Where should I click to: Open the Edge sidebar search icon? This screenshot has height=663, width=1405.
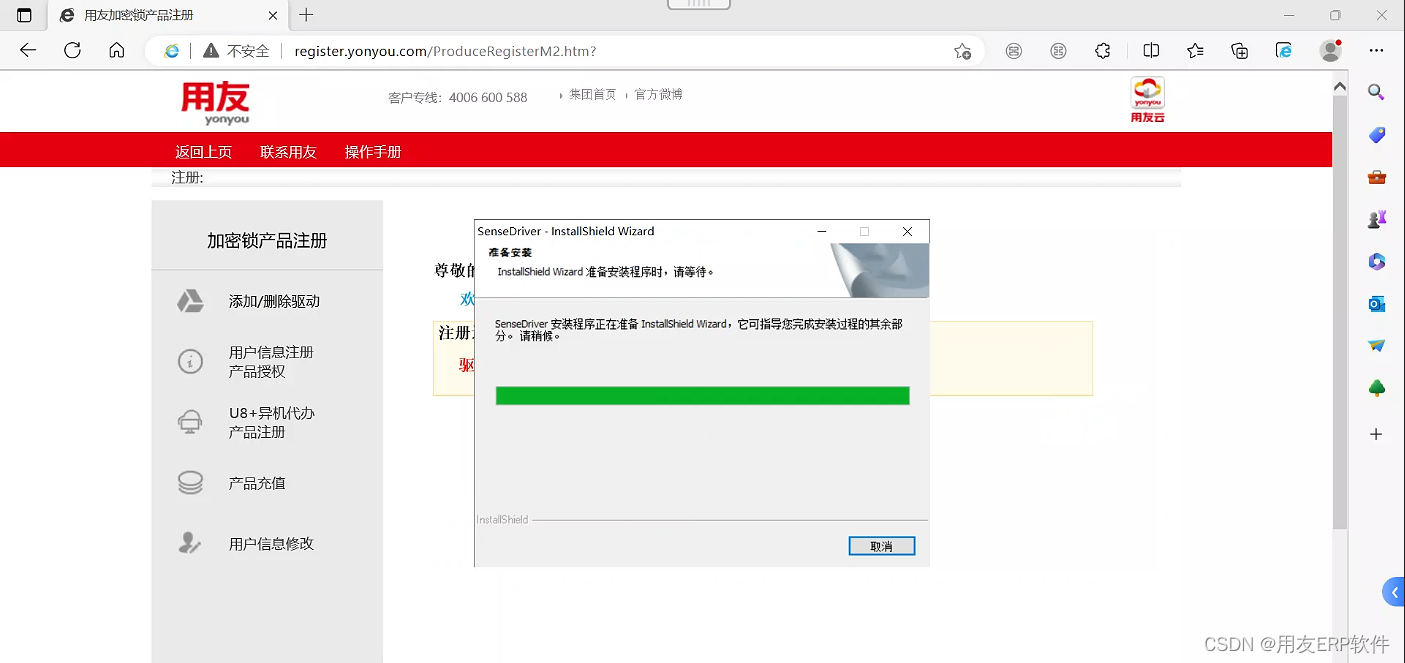tap(1377, 92)
